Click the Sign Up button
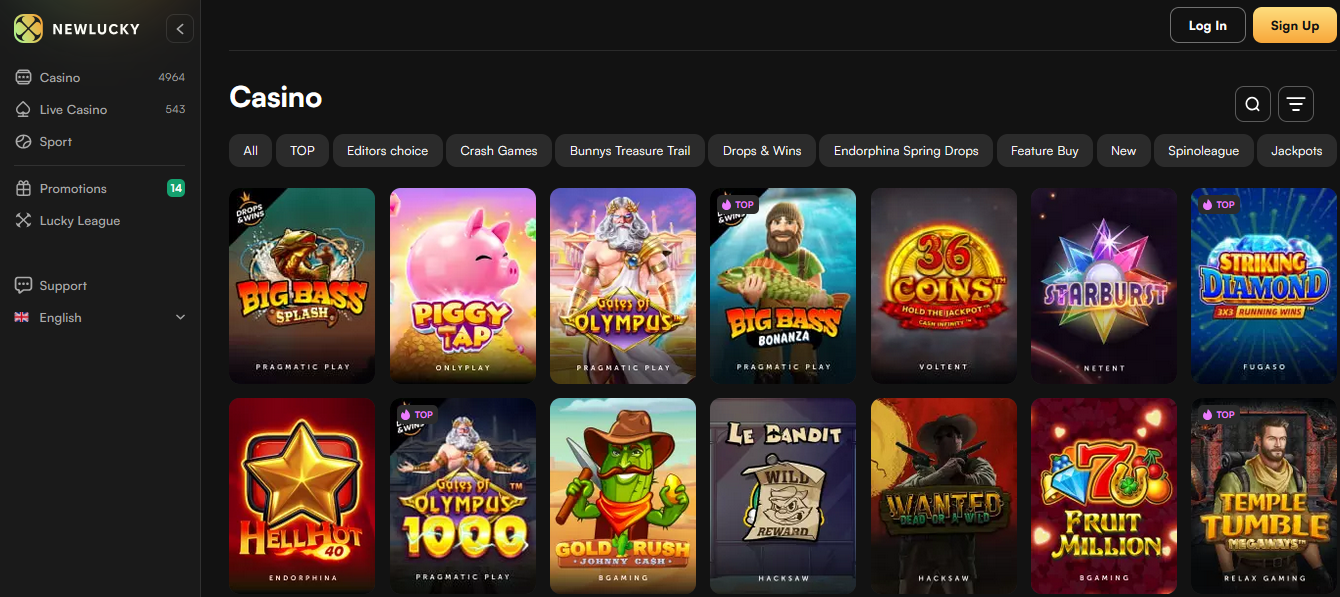 (1294, 26)
